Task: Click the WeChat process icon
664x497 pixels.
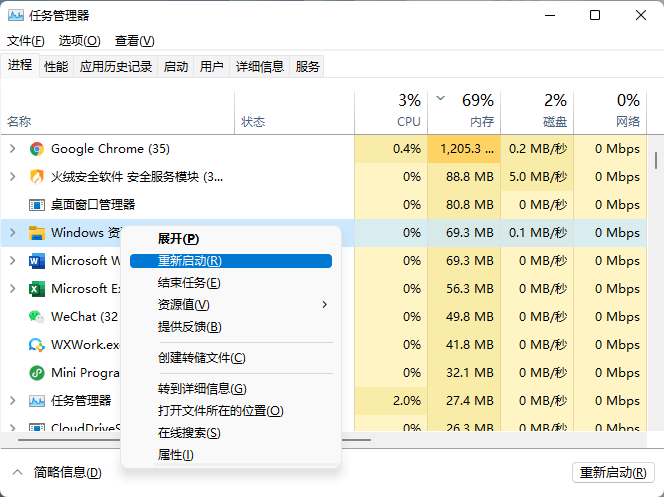Action: click(x=37, y=317)
